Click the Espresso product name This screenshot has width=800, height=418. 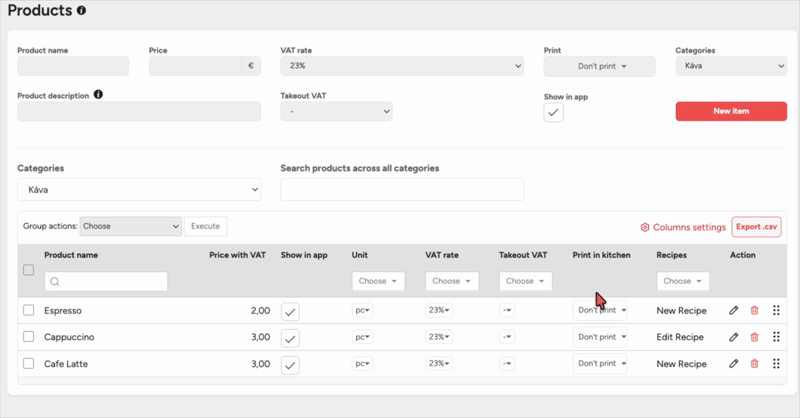click(63, 310)
